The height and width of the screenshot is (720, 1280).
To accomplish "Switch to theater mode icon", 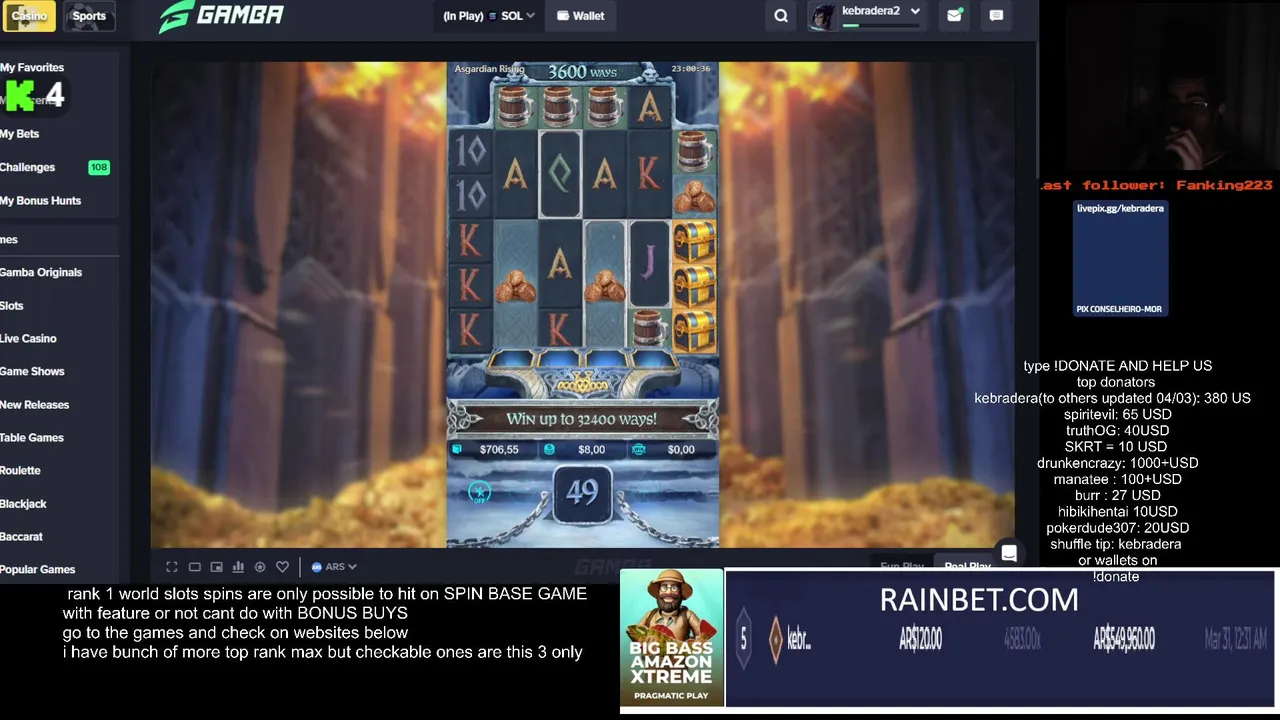I will [x=195, y=567].
